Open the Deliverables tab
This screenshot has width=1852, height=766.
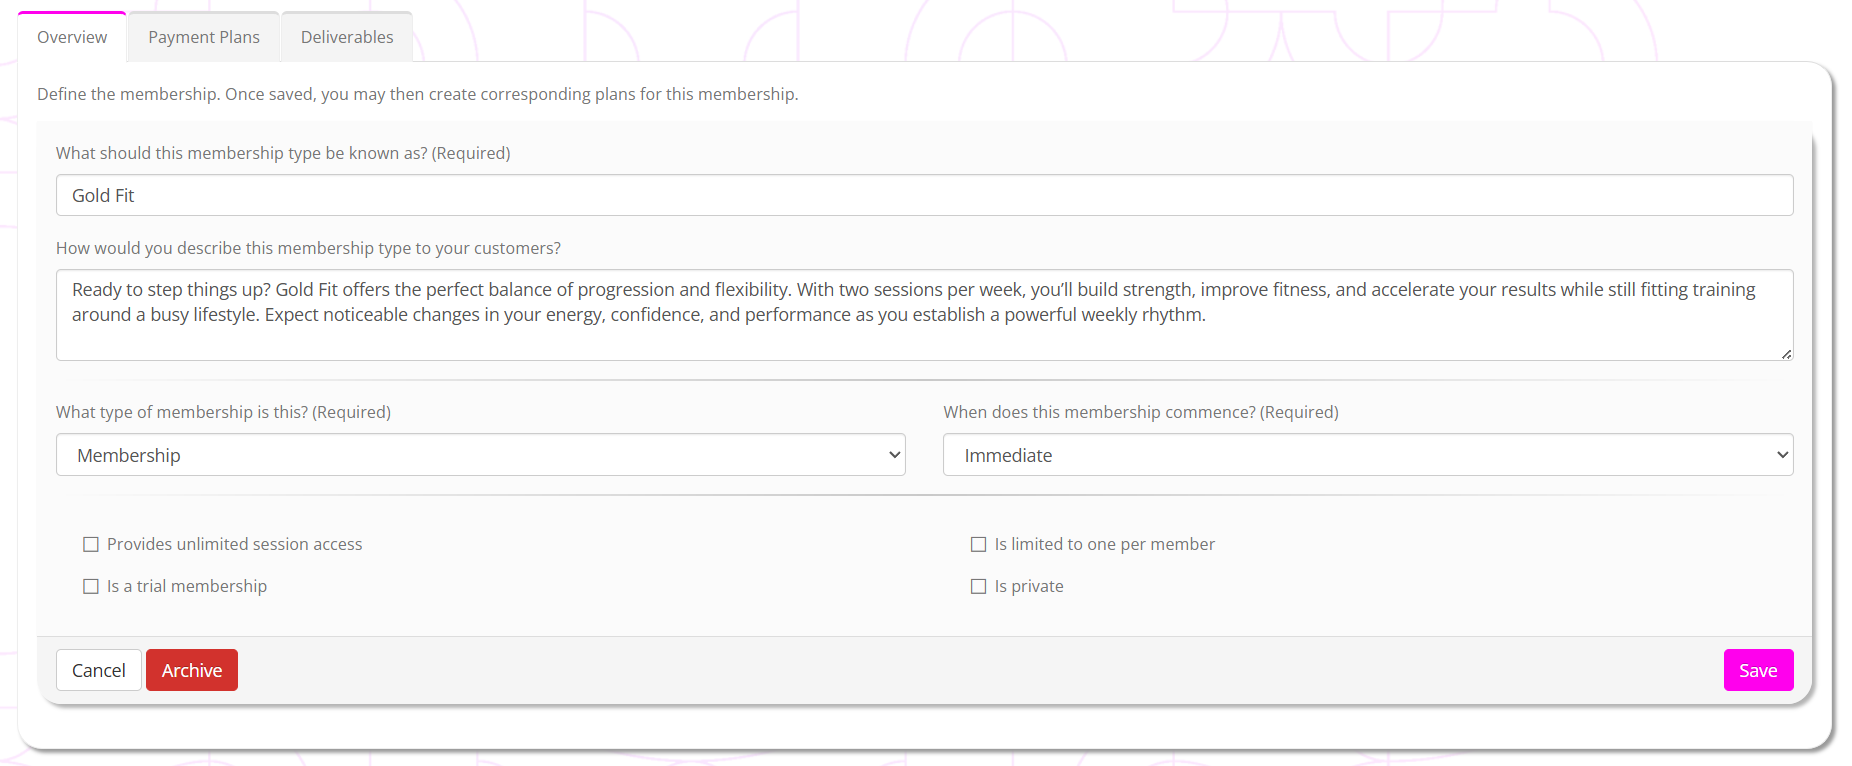(347, 37)
